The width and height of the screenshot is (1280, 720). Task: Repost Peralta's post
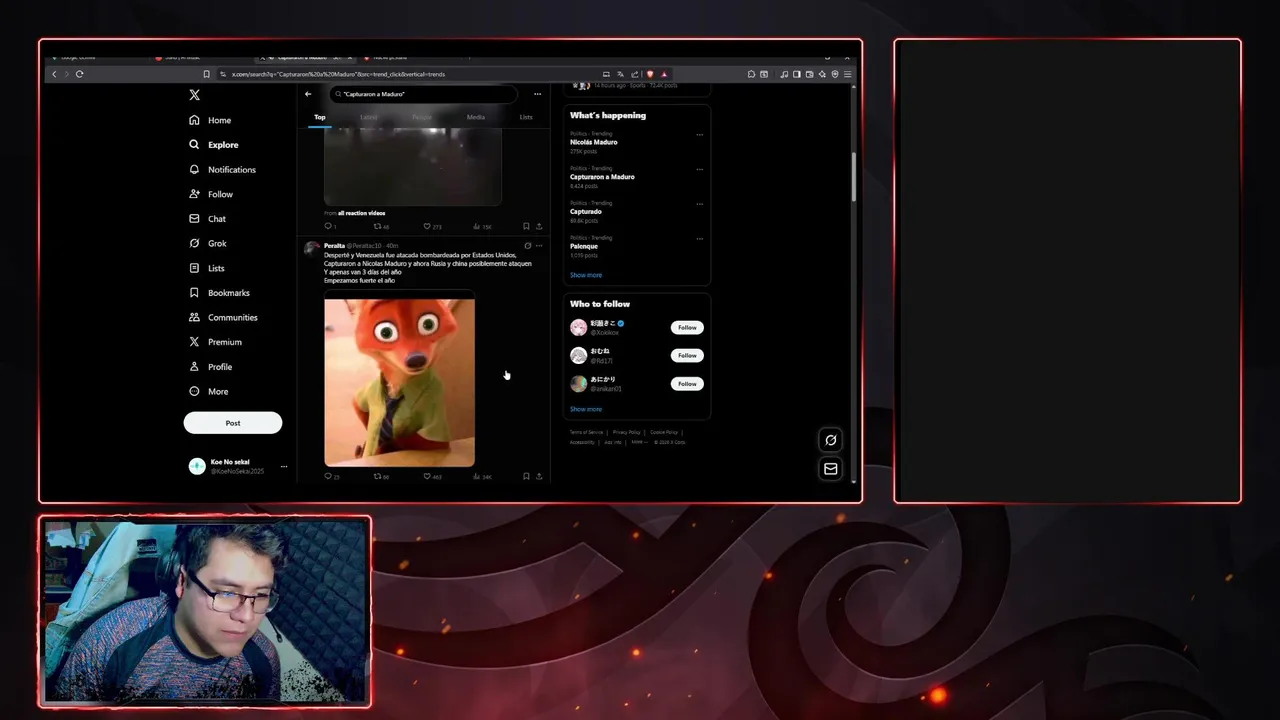click(381, 477)
